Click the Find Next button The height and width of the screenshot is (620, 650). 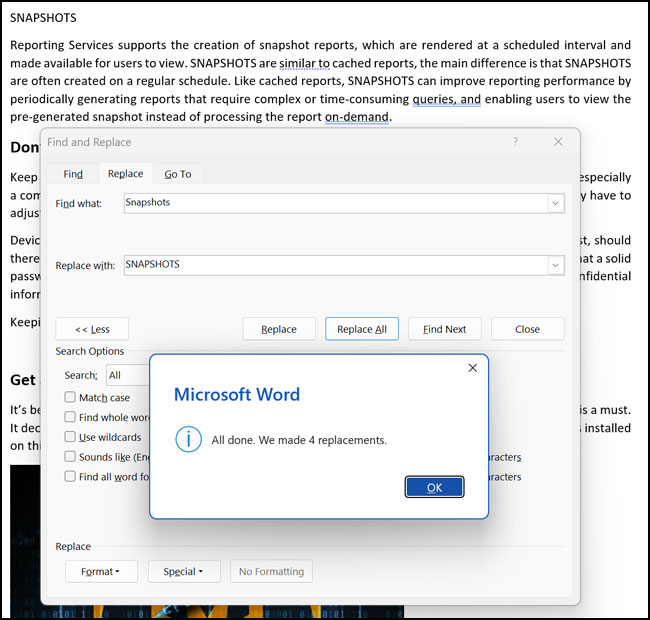click(x=445, y=329)
